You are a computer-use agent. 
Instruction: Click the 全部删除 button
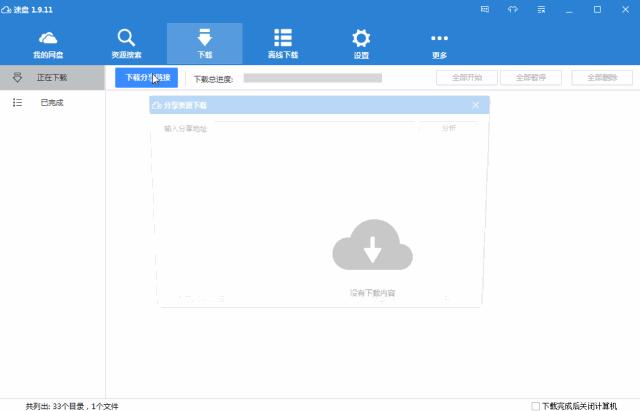tap(602, 78)
